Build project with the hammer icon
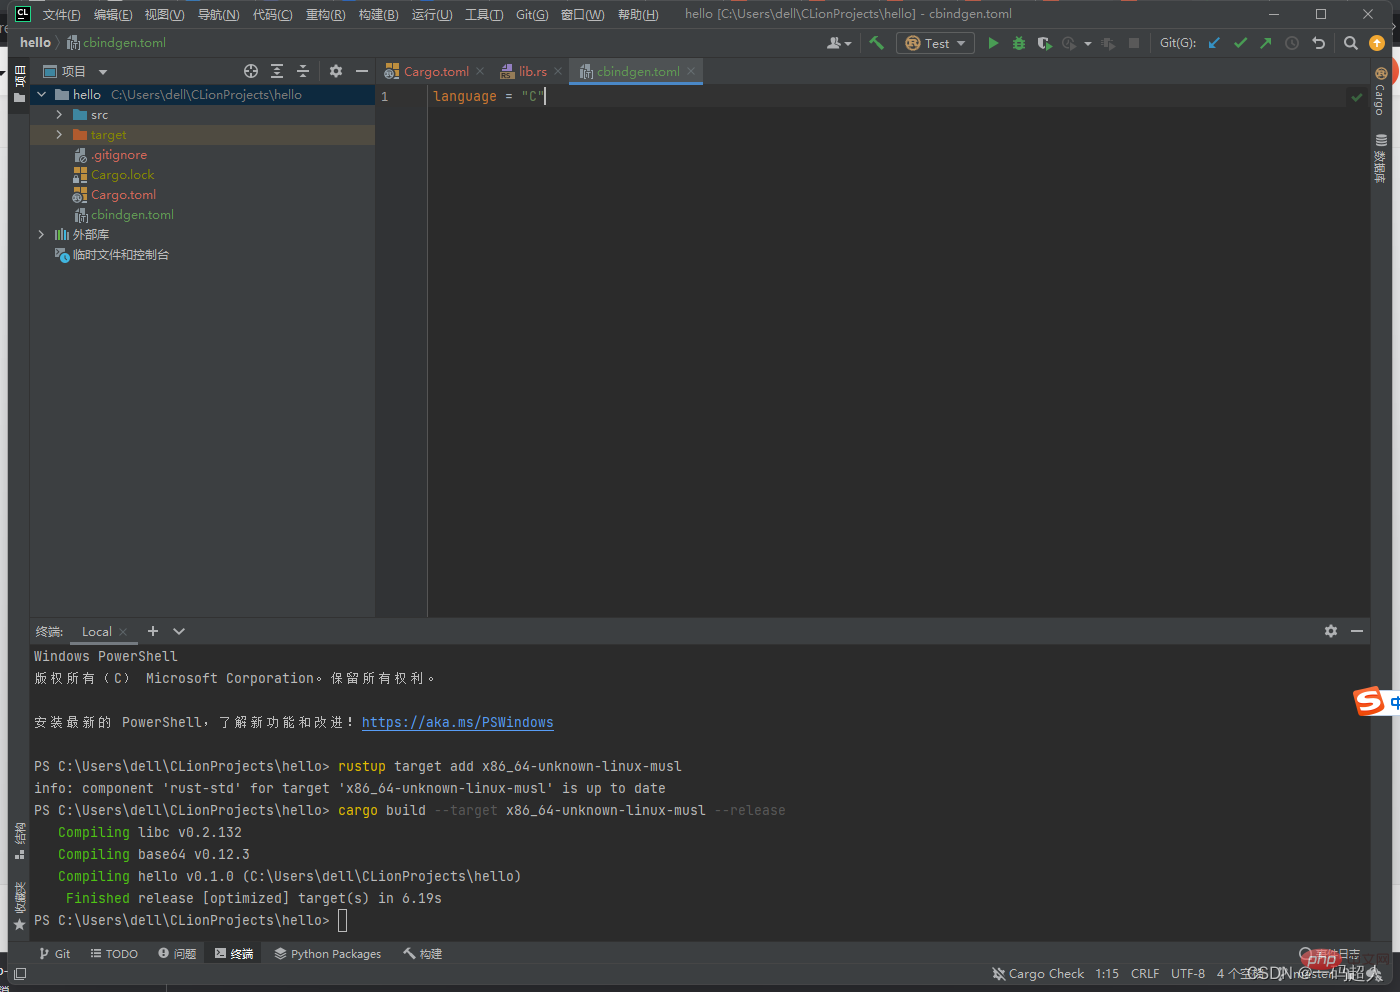 (877, 43)
